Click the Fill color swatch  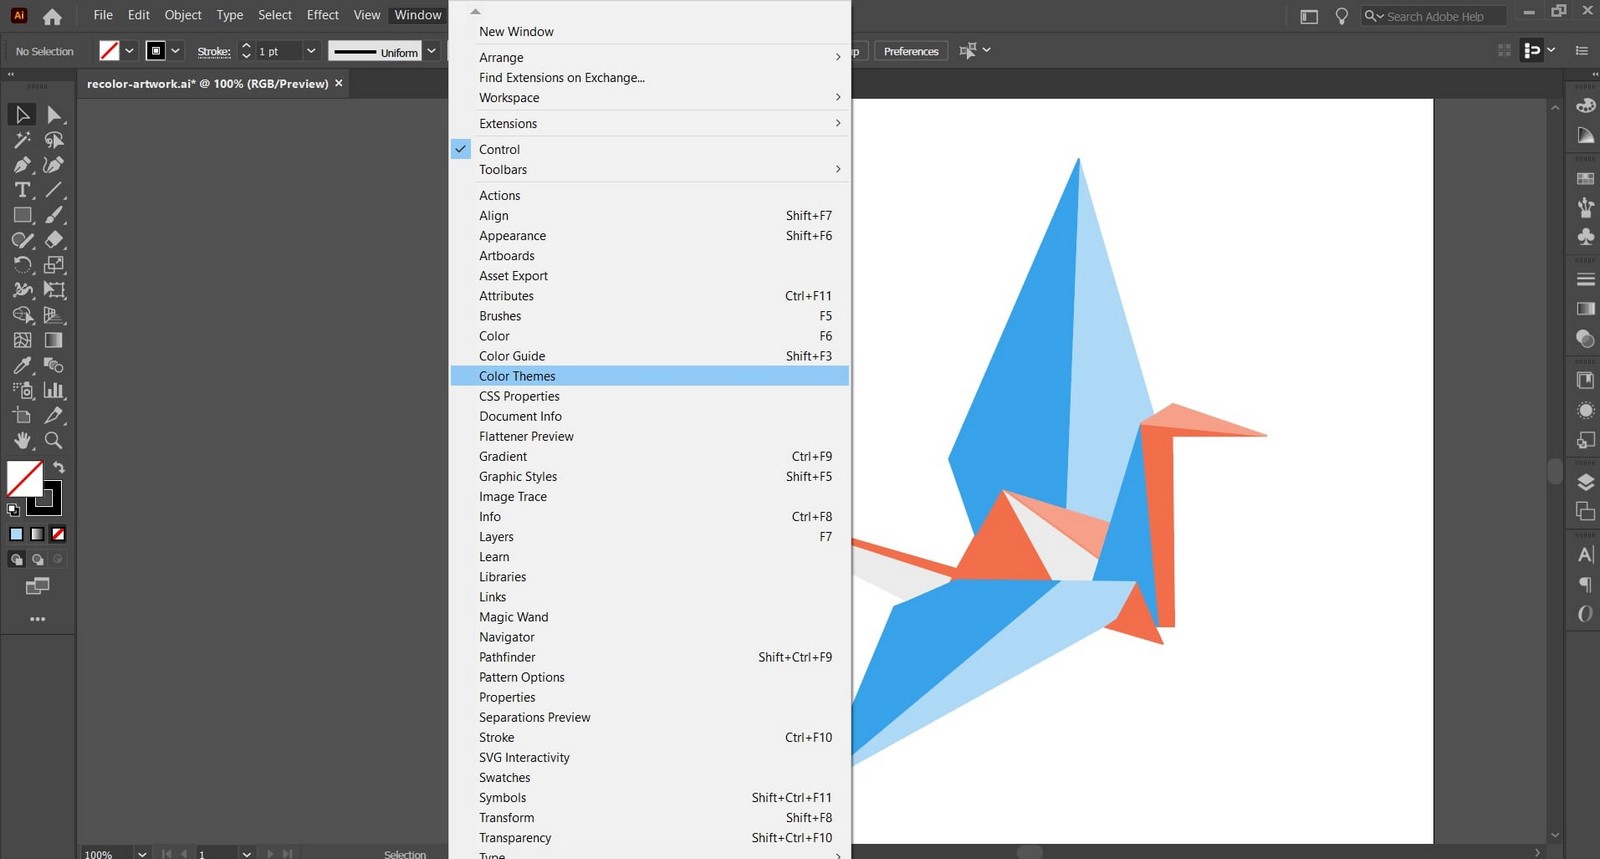tap(25, 479)
